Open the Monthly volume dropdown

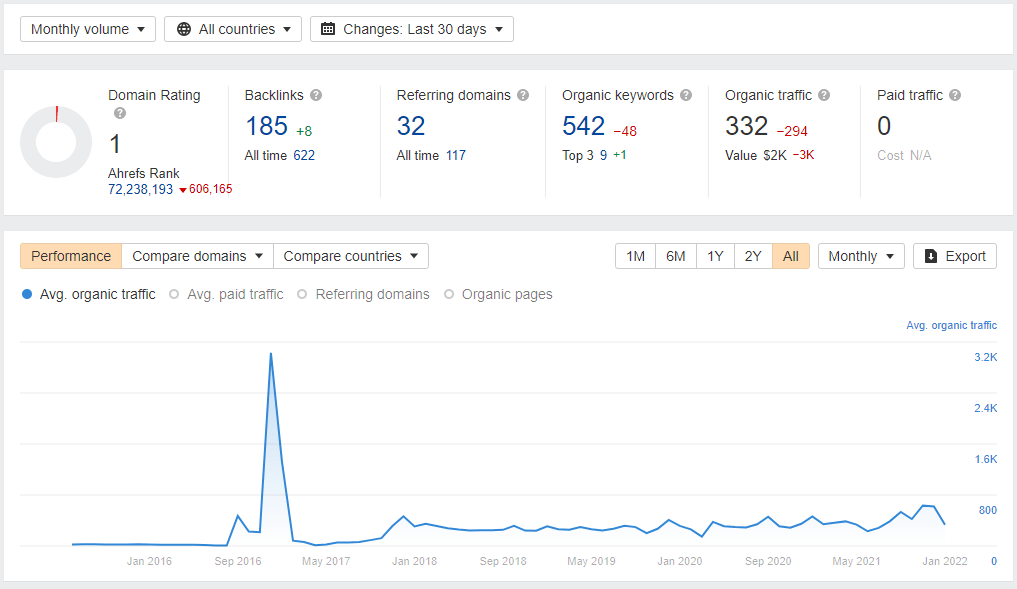coord(87,28)
